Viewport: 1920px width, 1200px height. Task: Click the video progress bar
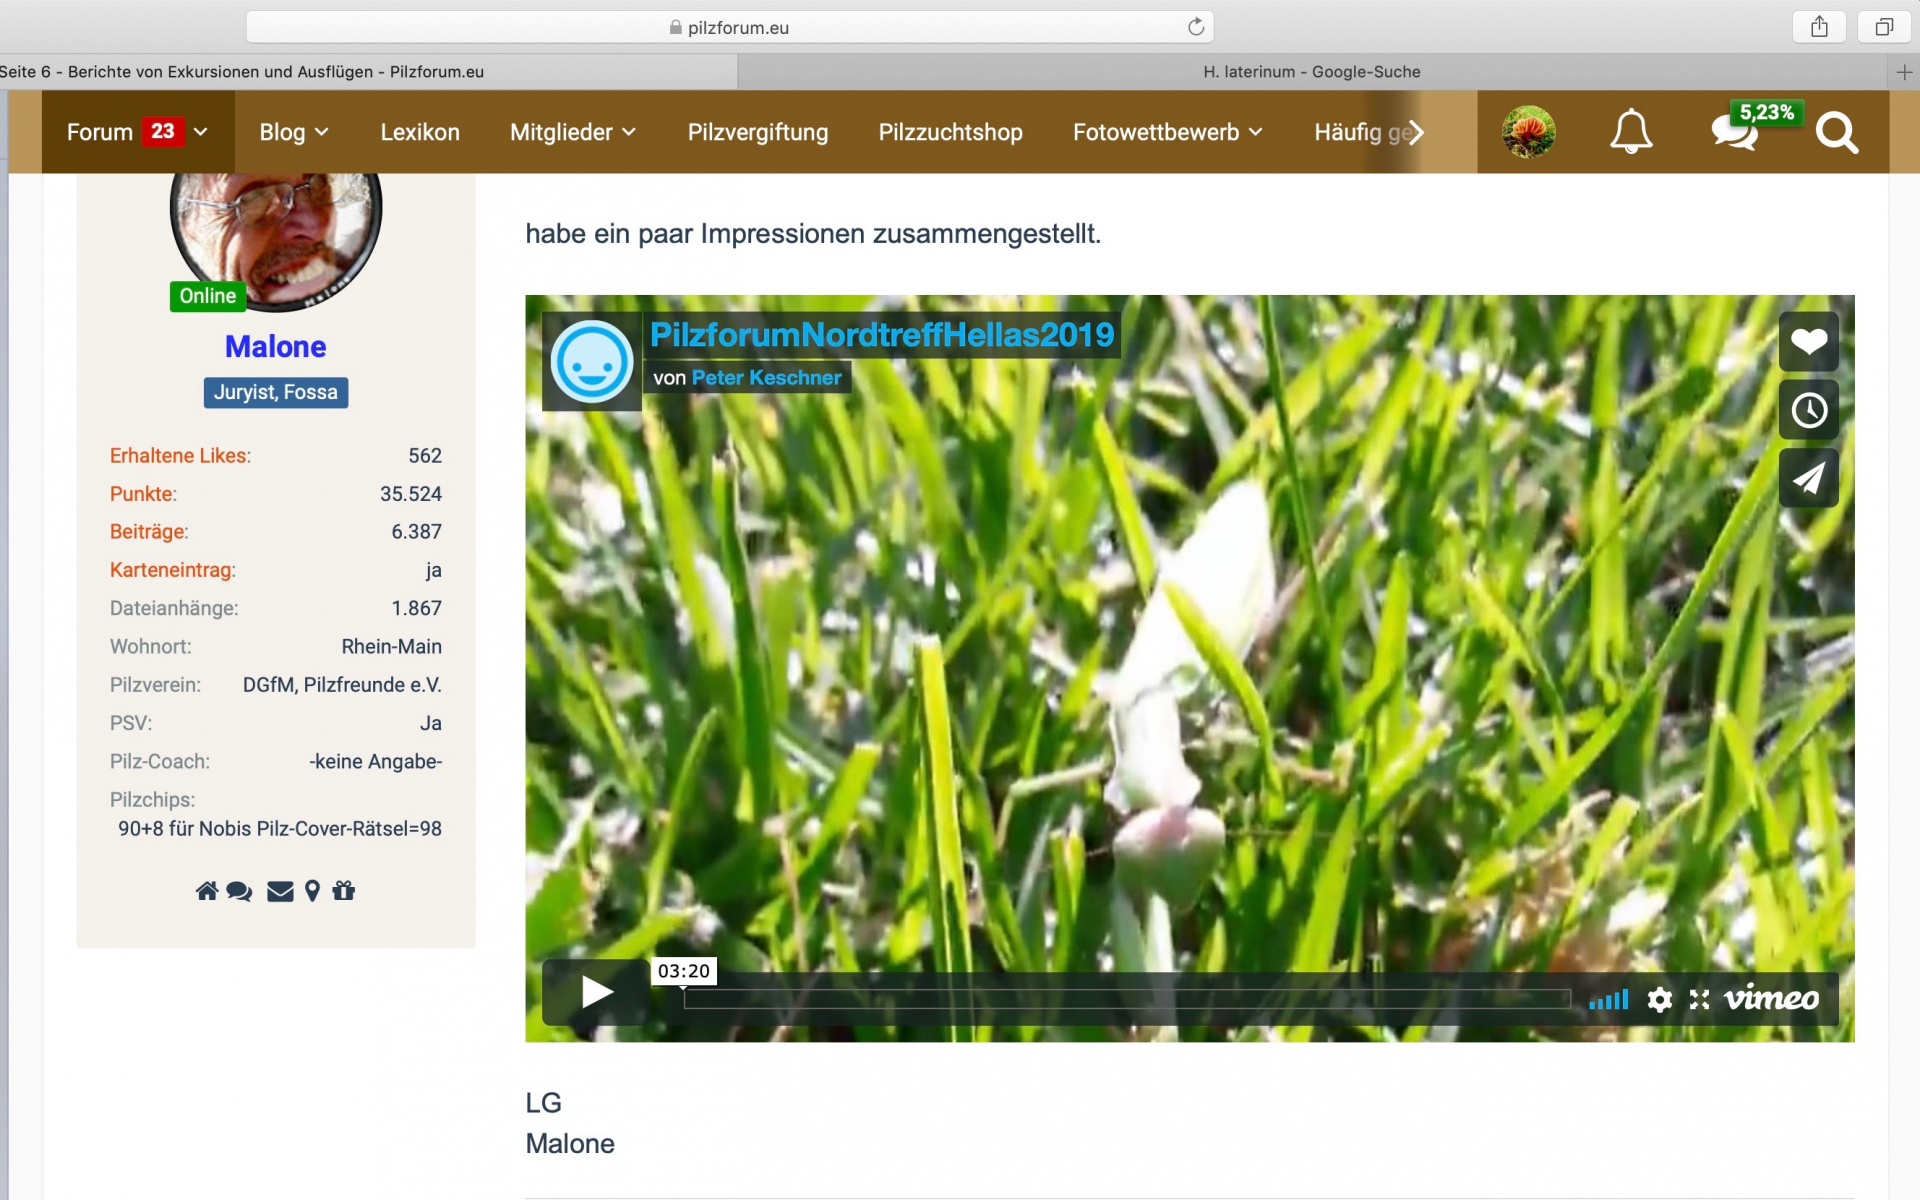point(1126,999)
